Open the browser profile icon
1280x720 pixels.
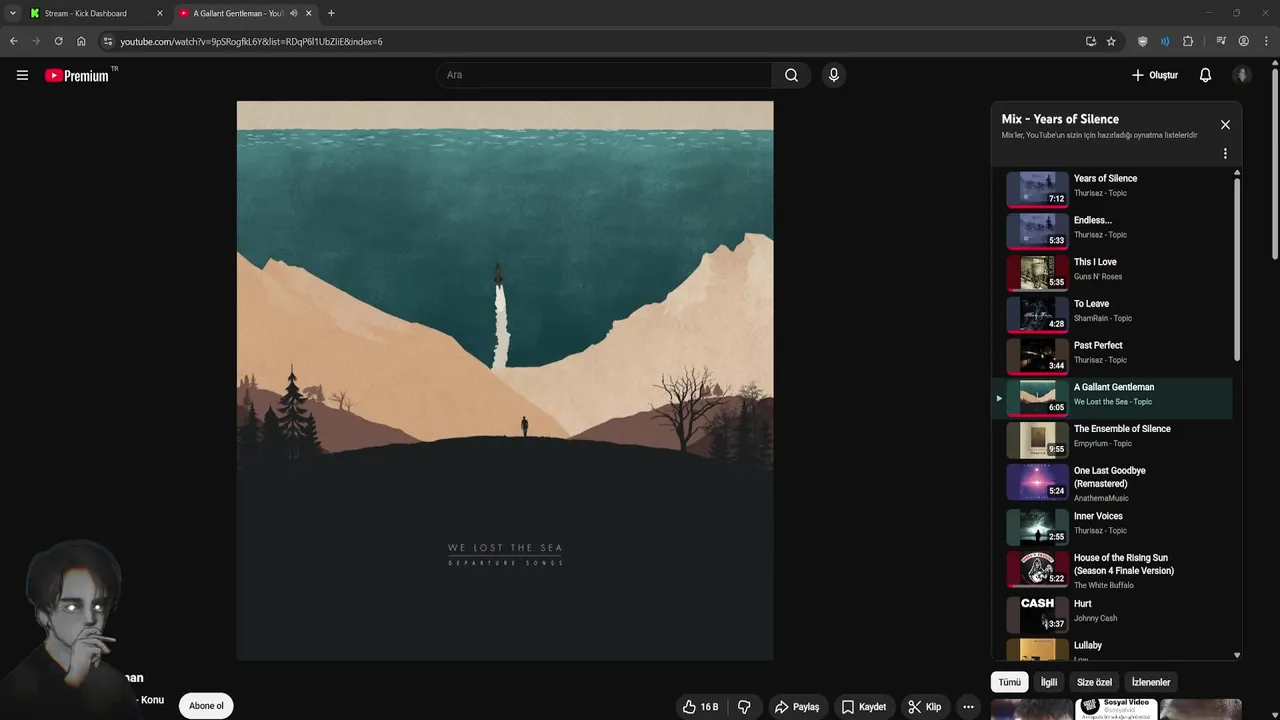1244,41
